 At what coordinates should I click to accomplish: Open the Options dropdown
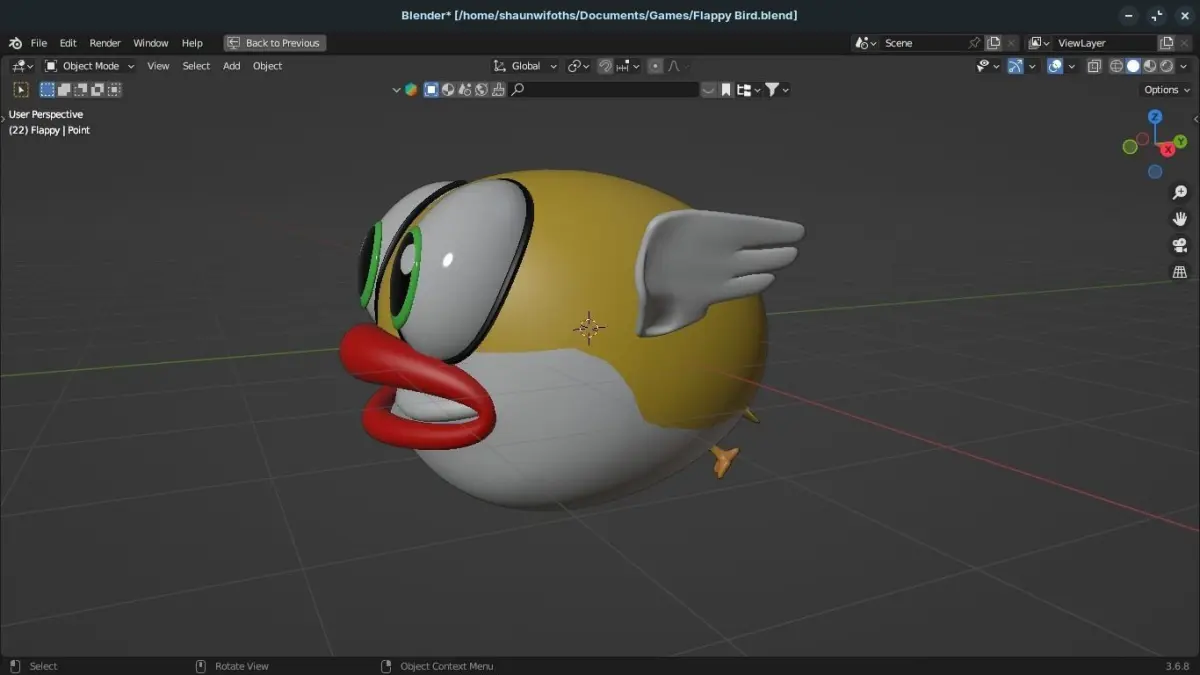click(1166, 90)
